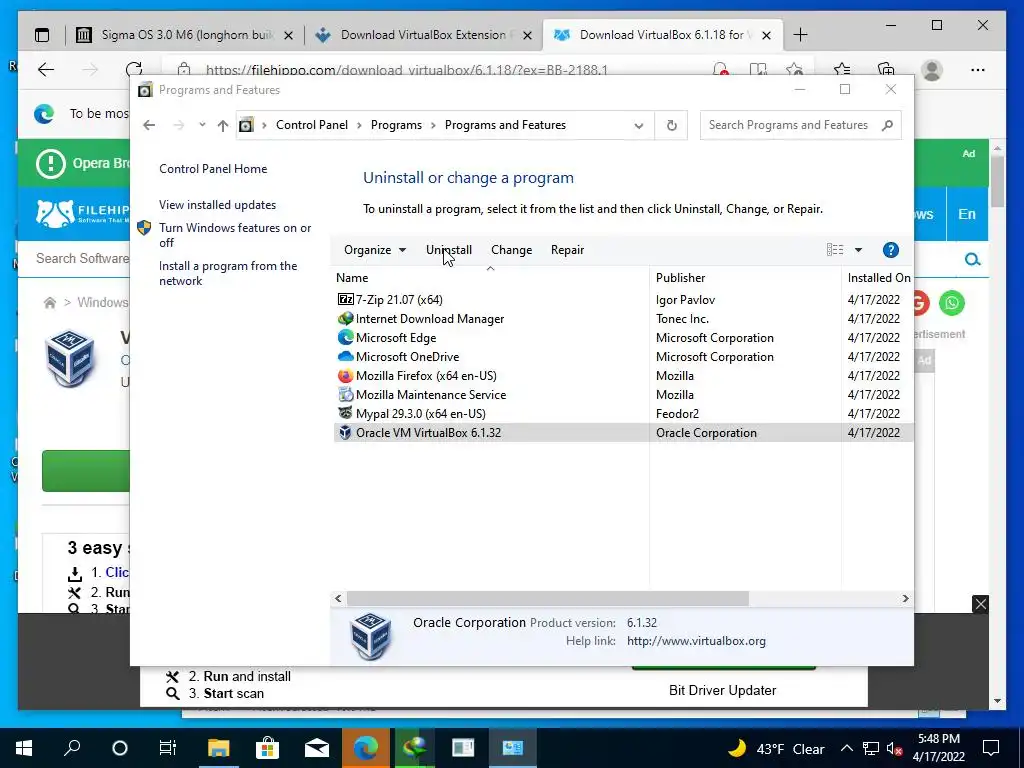Click the OneDrive cloud list icon
1024x768 pixels.
pyautogui.click(x=345, y=357)
